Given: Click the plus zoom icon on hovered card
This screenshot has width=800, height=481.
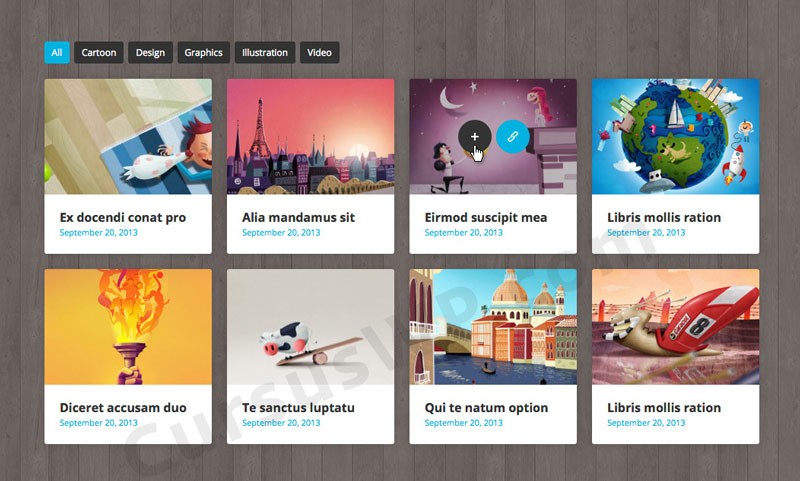Looking at the screenshot, I should (x=474, y=136).
